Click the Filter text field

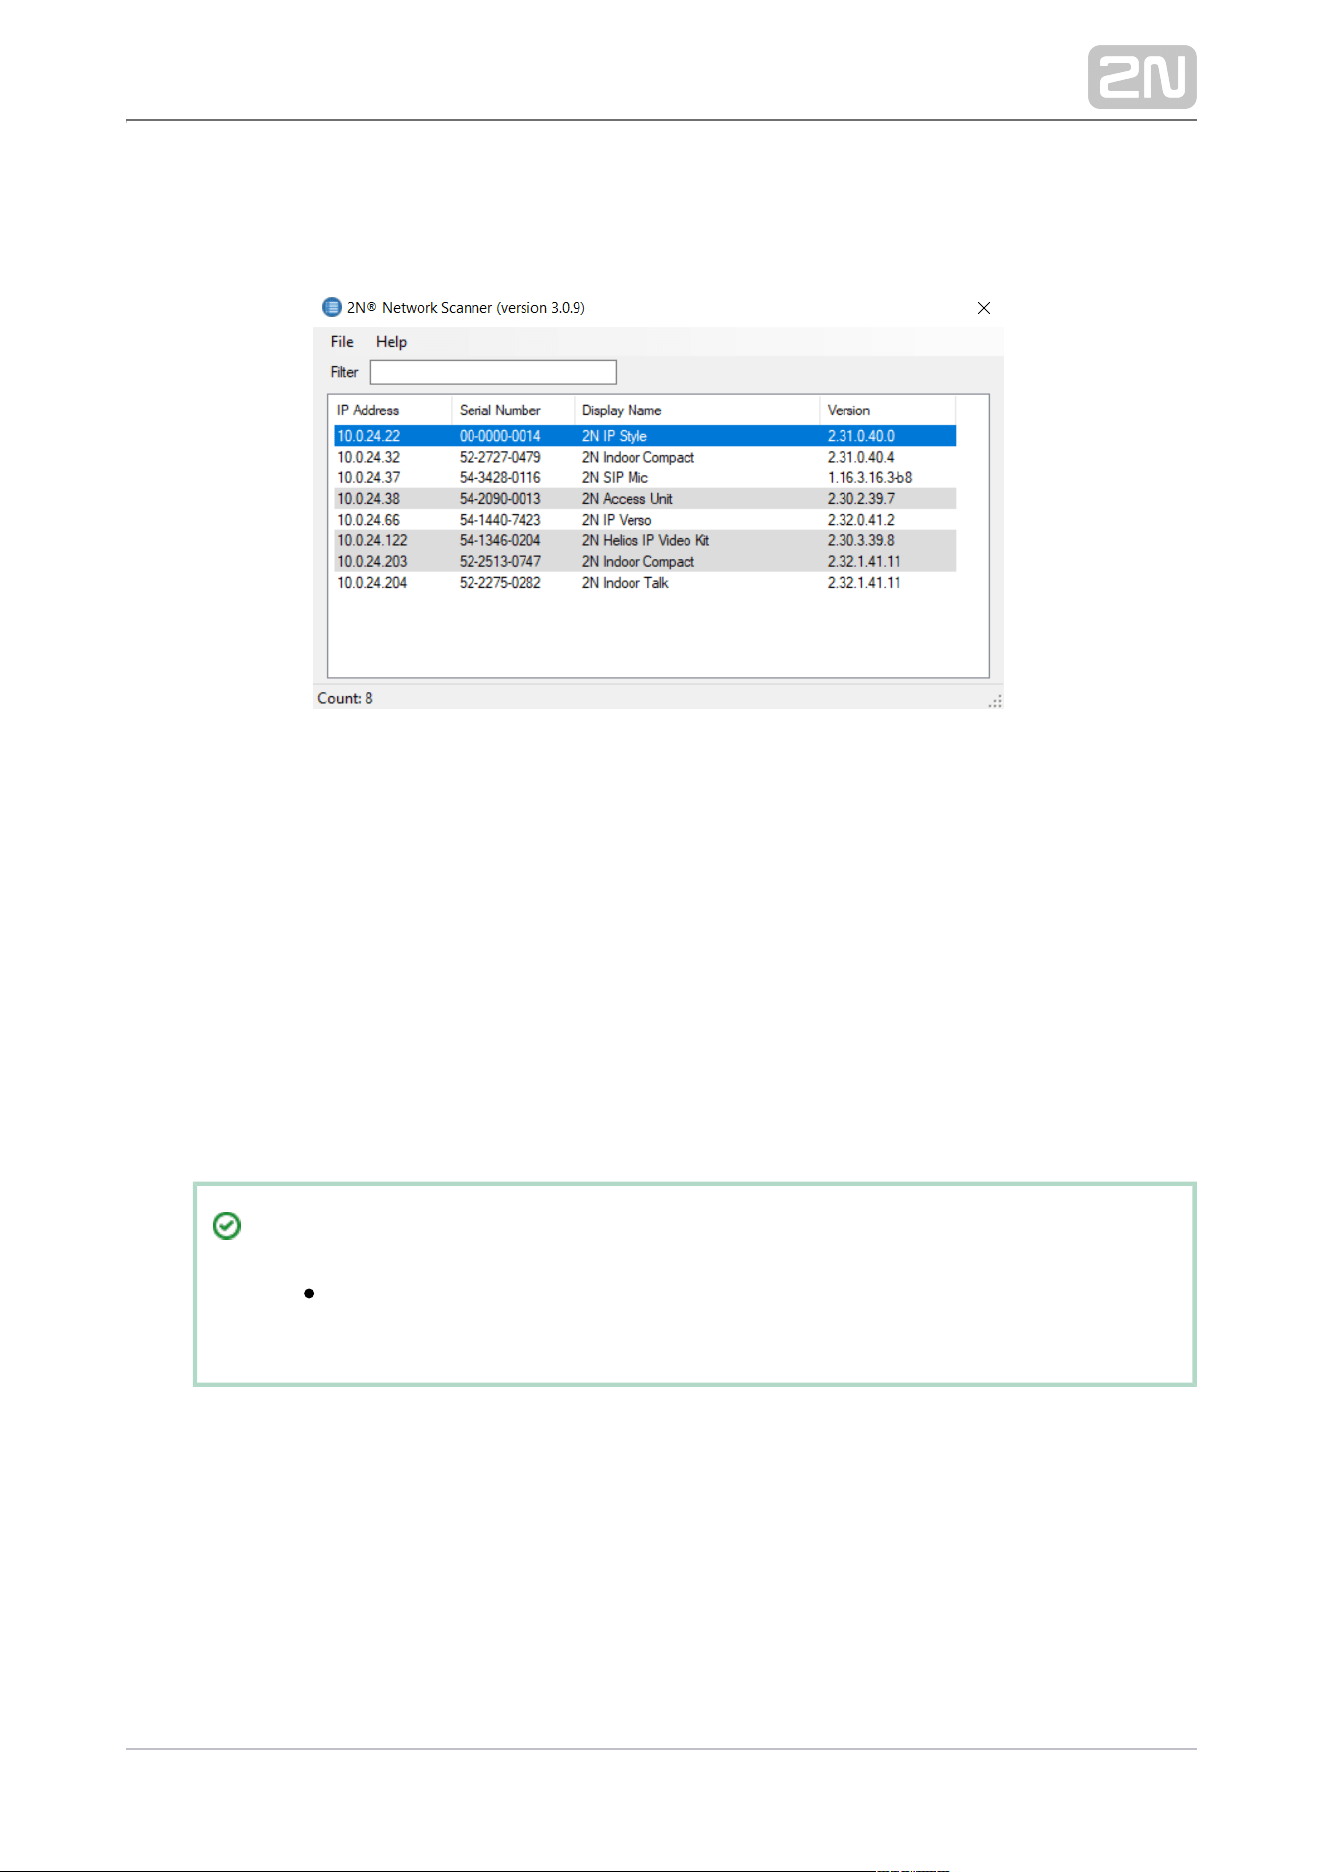[493, 372]
